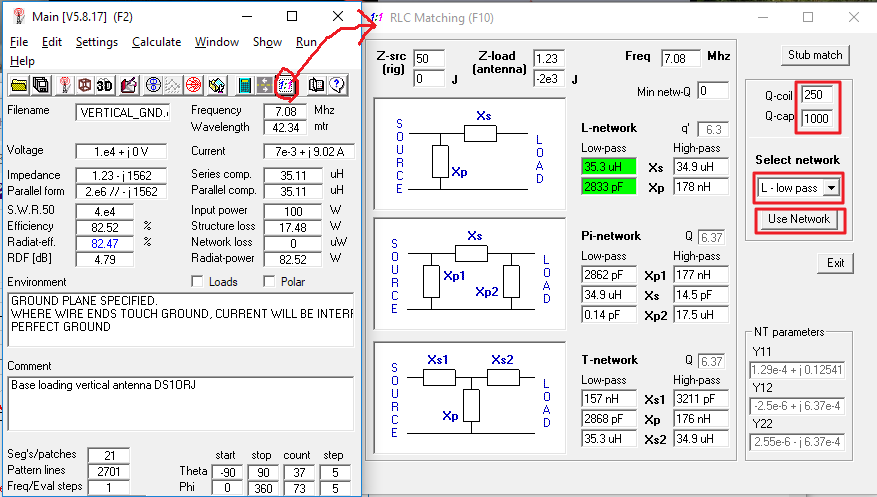Click the Freq field in RLC Matching
This screenshot has width=877, height=497.
(680, 58)
